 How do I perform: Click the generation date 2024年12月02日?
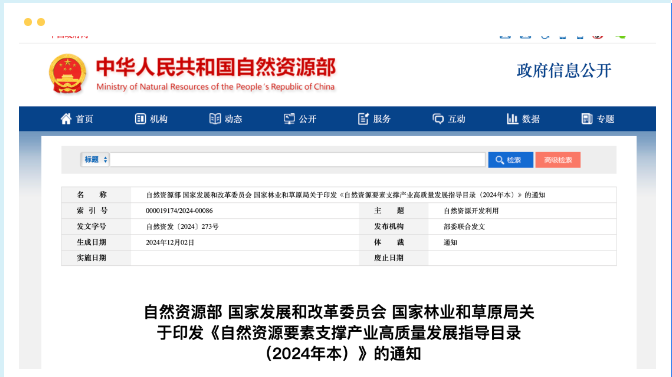pos(170,242)
